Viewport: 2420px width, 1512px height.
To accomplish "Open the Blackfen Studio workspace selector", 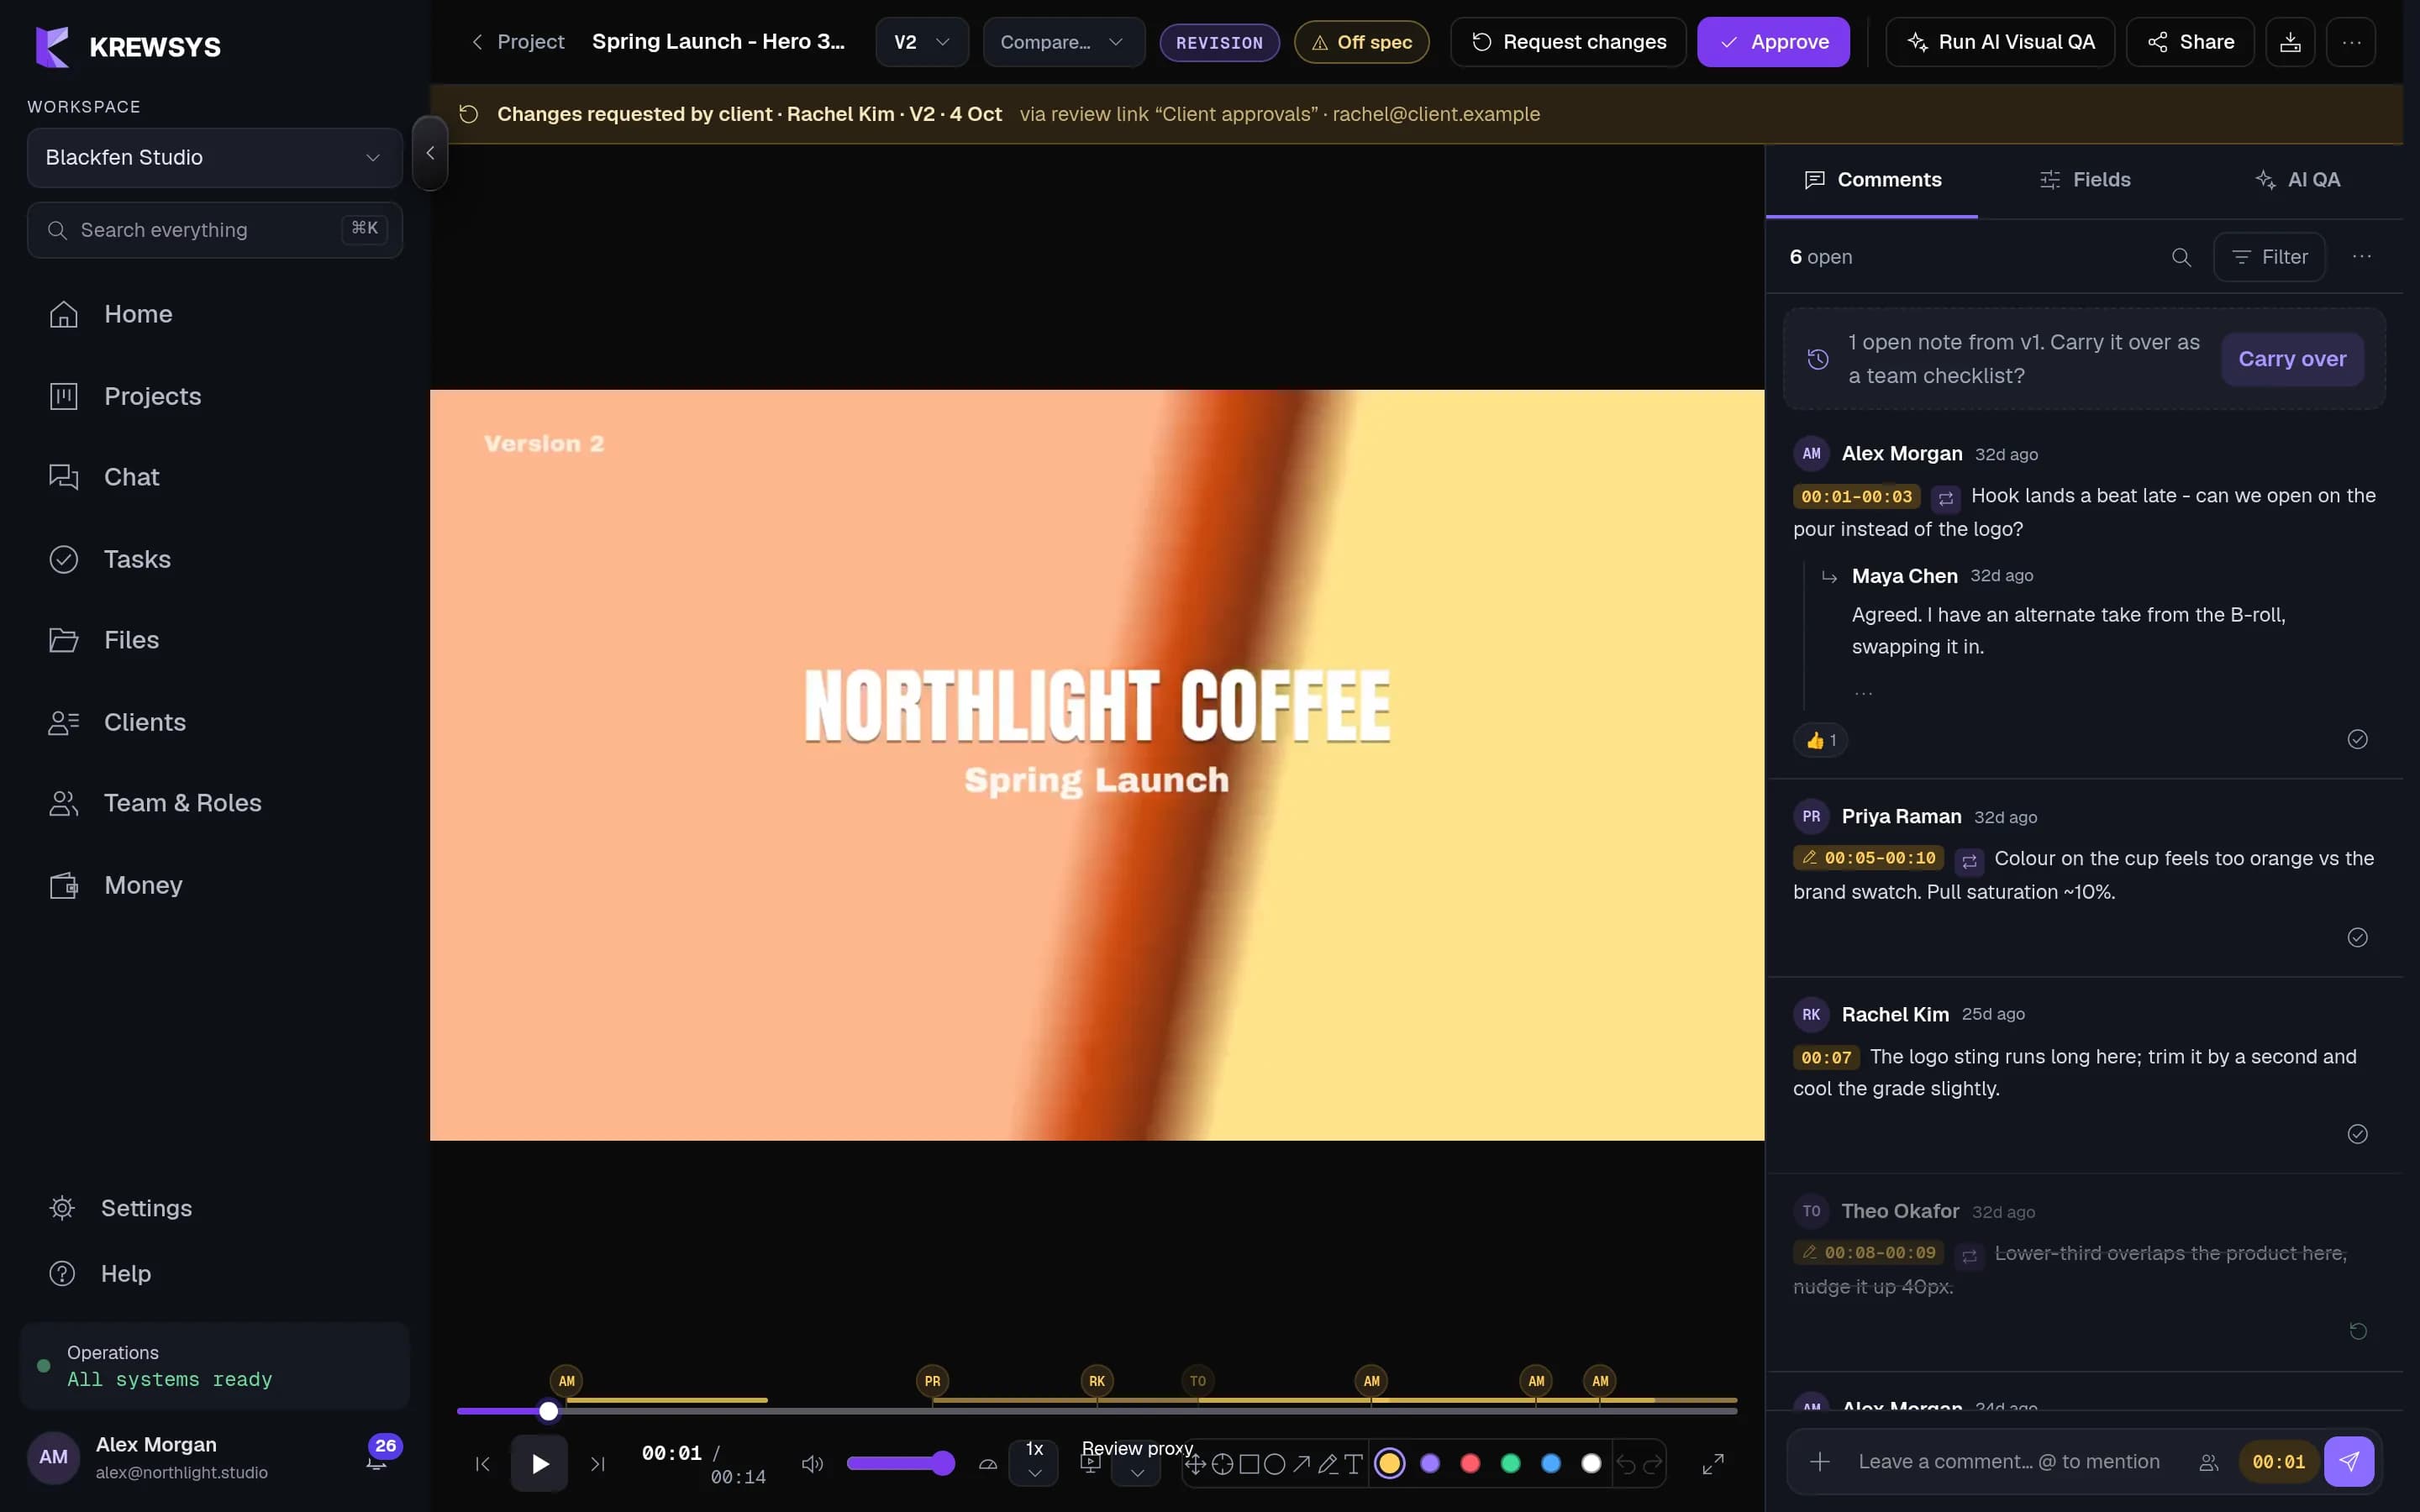I will (x=214, y=157).
